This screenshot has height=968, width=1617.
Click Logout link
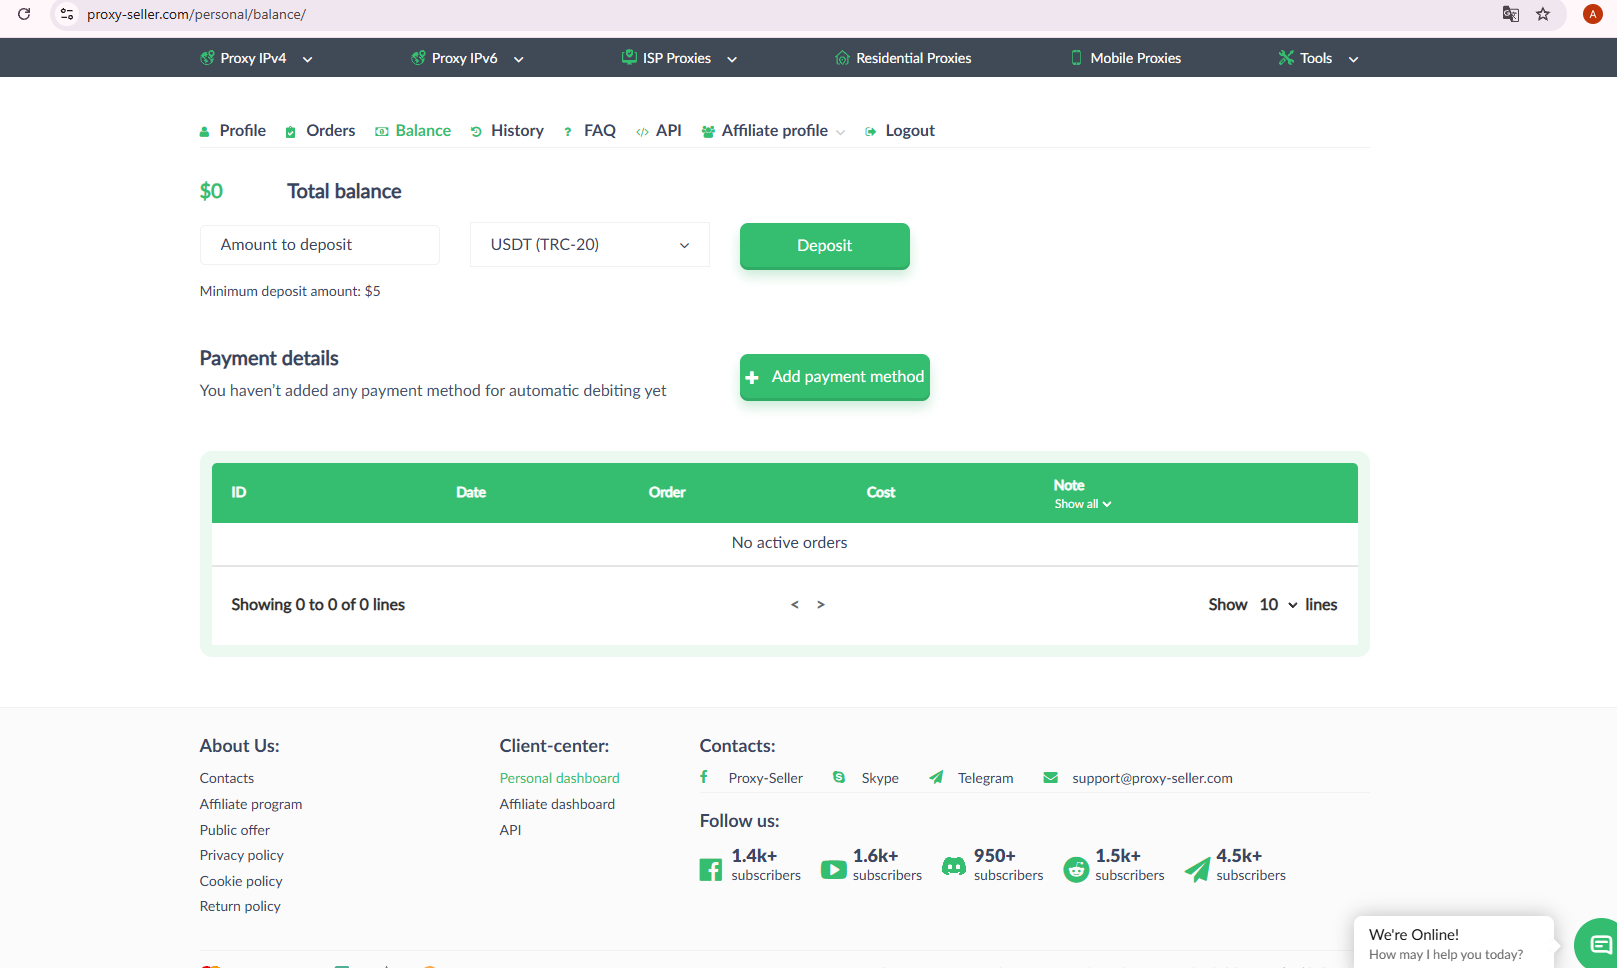pos(910,131)
